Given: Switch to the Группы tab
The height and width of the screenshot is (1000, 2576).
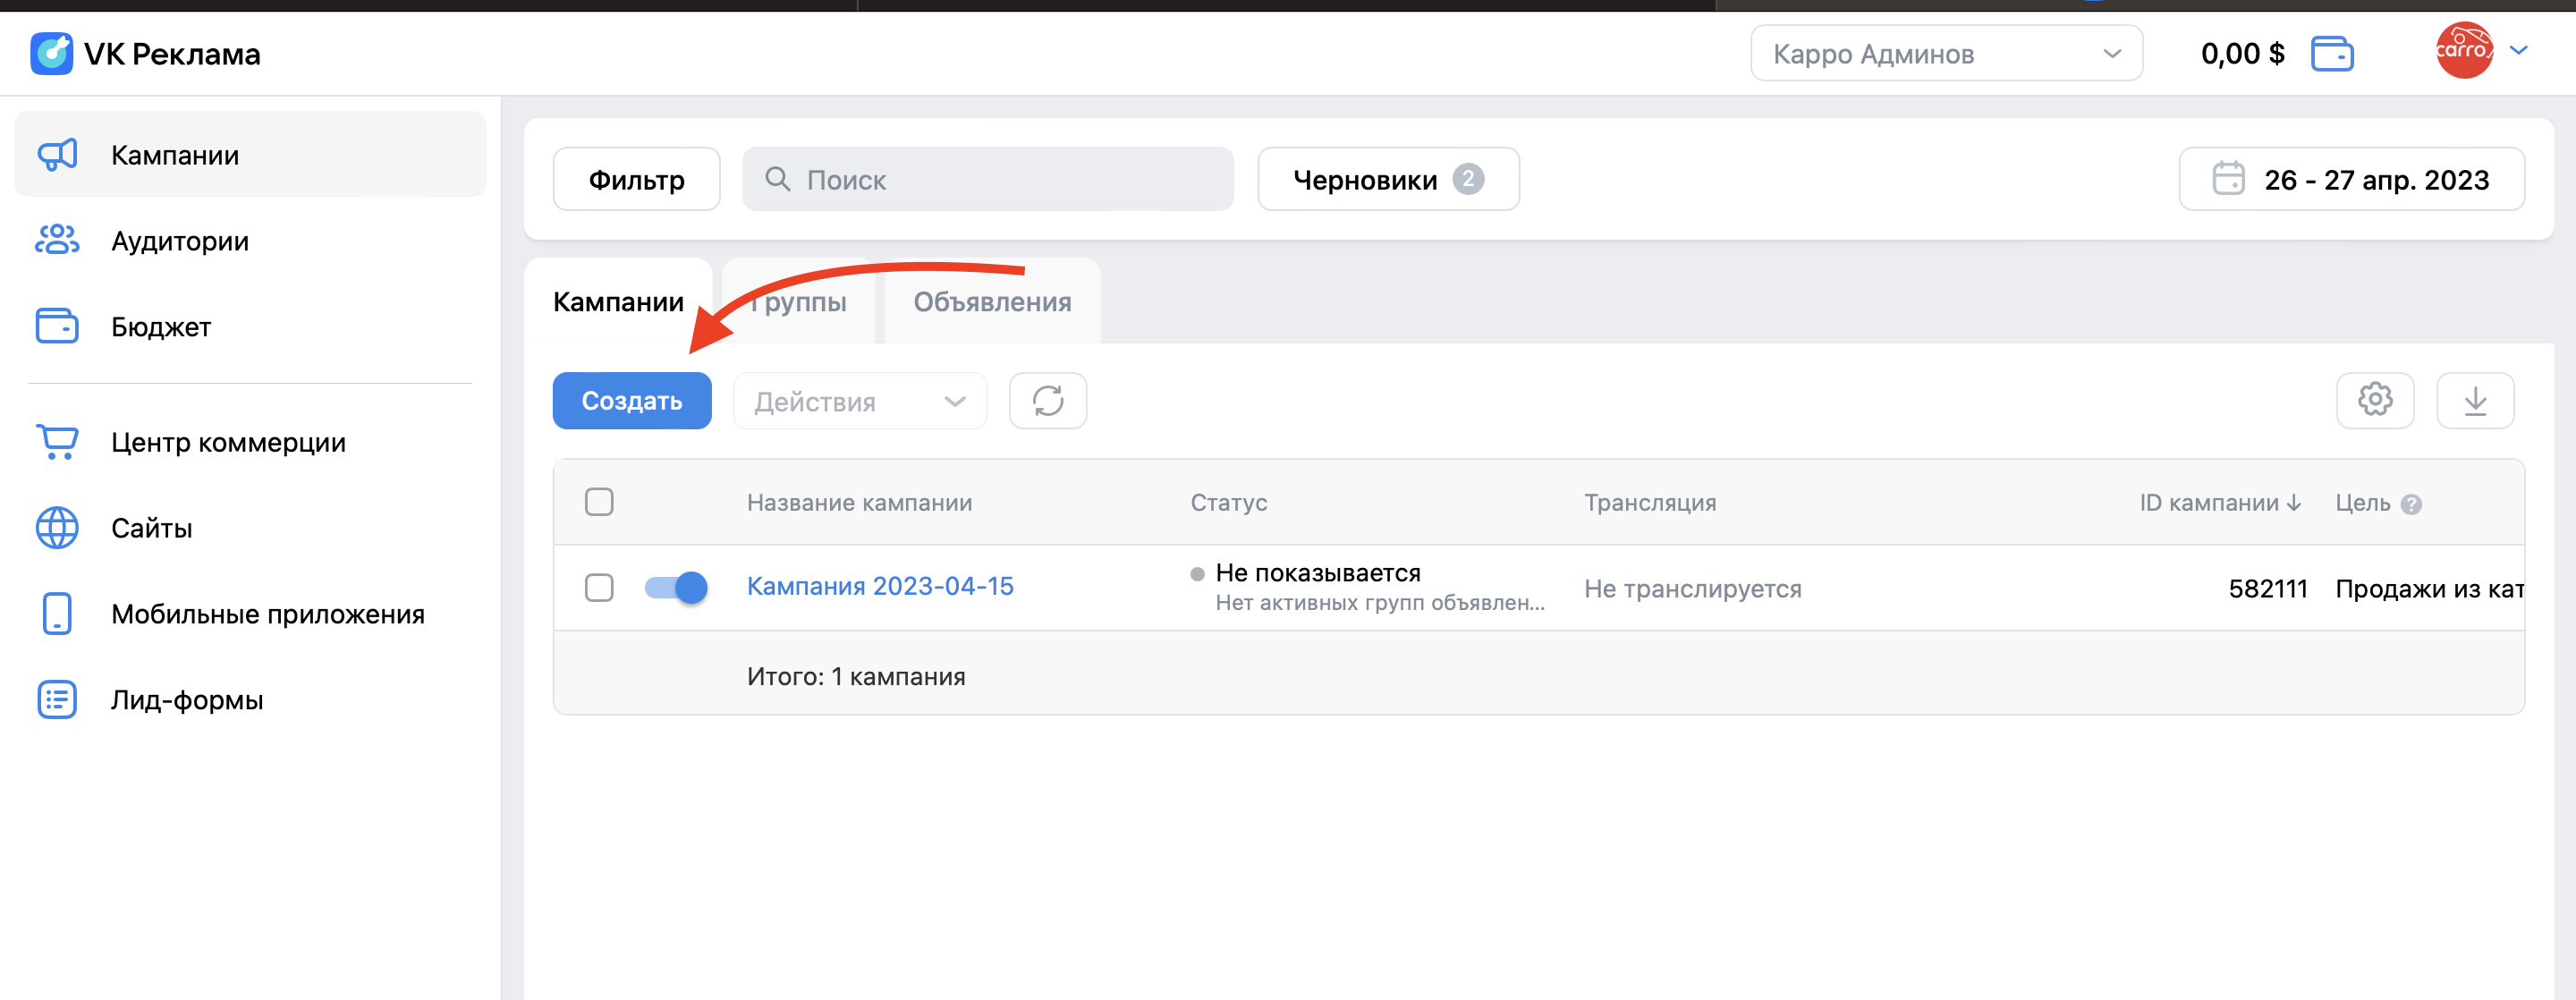Looking at the screenshot, I should coord(796,301).
